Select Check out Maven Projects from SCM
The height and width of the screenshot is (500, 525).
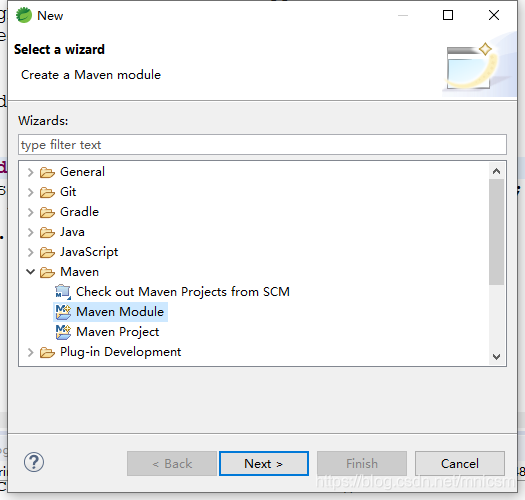coord(183,292)
